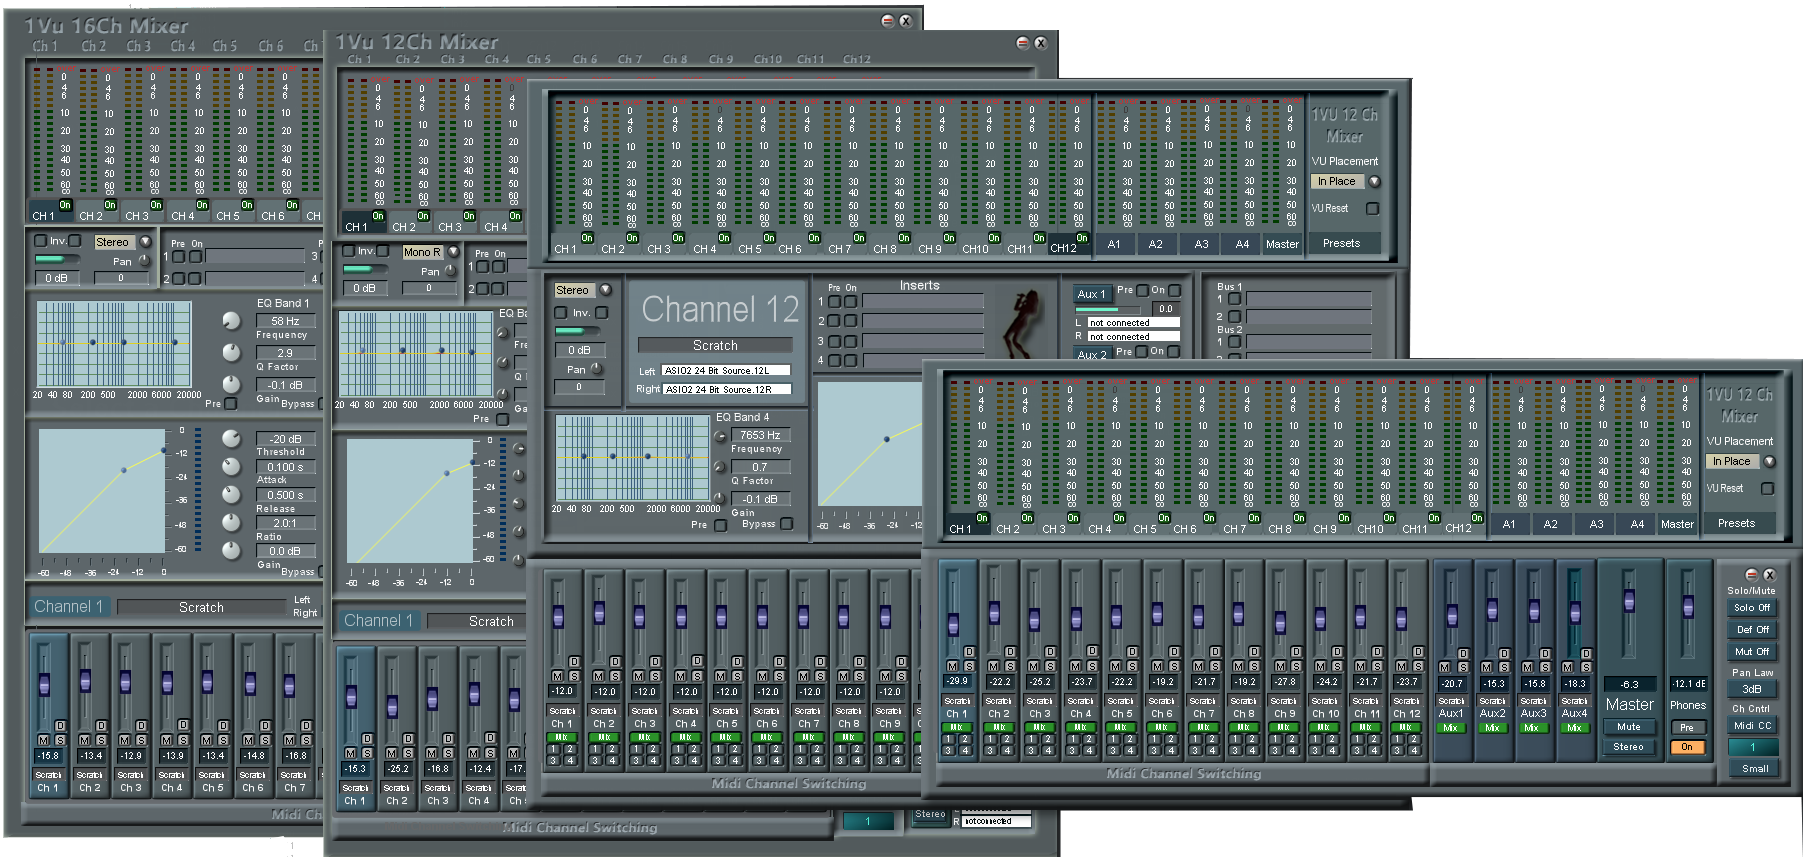Click the Left ASIO2 24 Bit Source.12L field
This screenshot has height=857, width=1803.
(x=726, y=371)
